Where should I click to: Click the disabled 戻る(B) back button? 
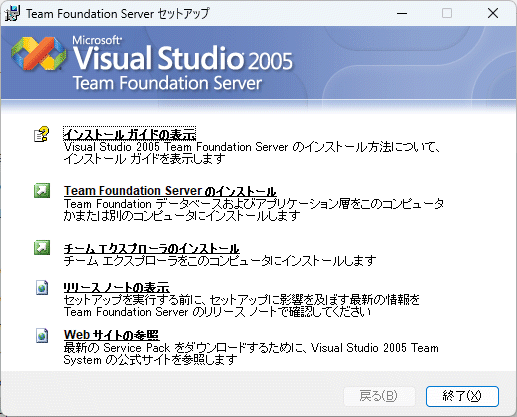379,396
